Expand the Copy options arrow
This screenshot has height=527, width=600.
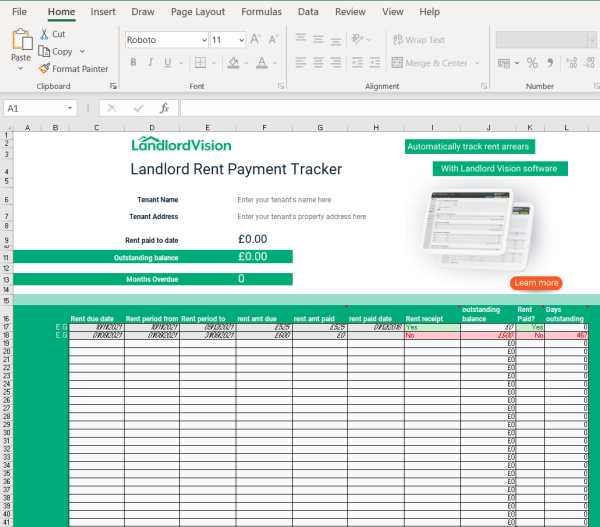click(82, 51)
